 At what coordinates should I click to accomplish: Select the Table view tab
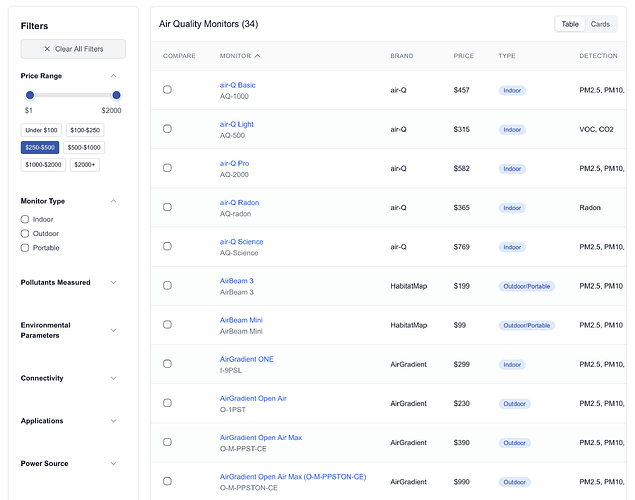pos(570,24)
